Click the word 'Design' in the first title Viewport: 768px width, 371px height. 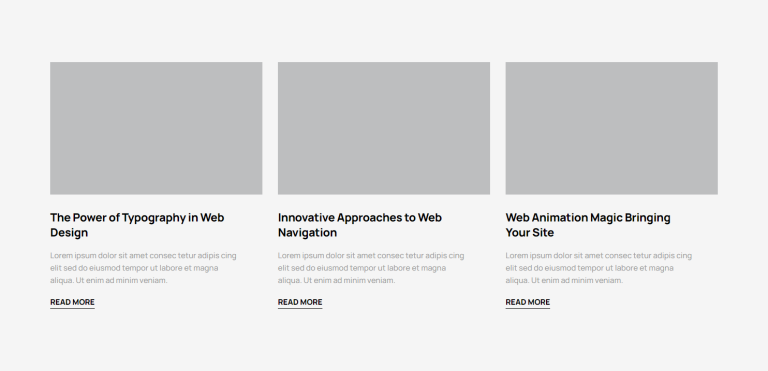69,233
